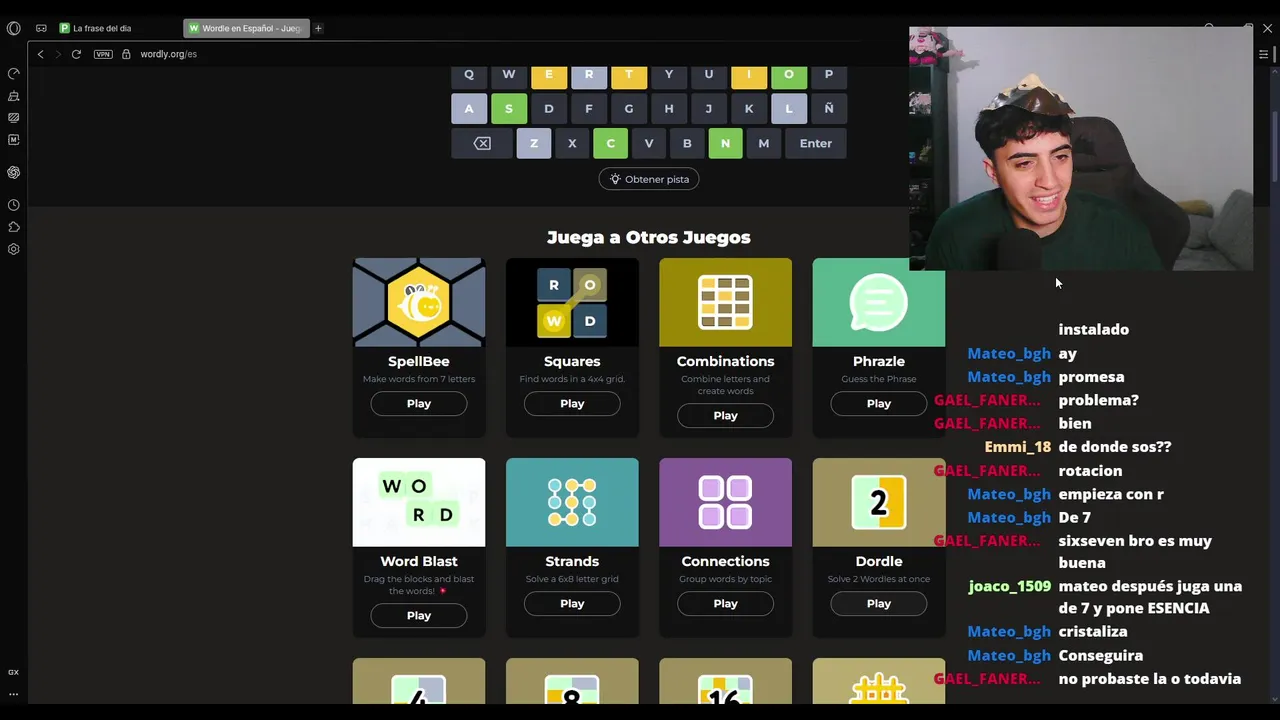Play the Word Blast game
Viewport: 1280px width, 720px height.
pos(419,616)
